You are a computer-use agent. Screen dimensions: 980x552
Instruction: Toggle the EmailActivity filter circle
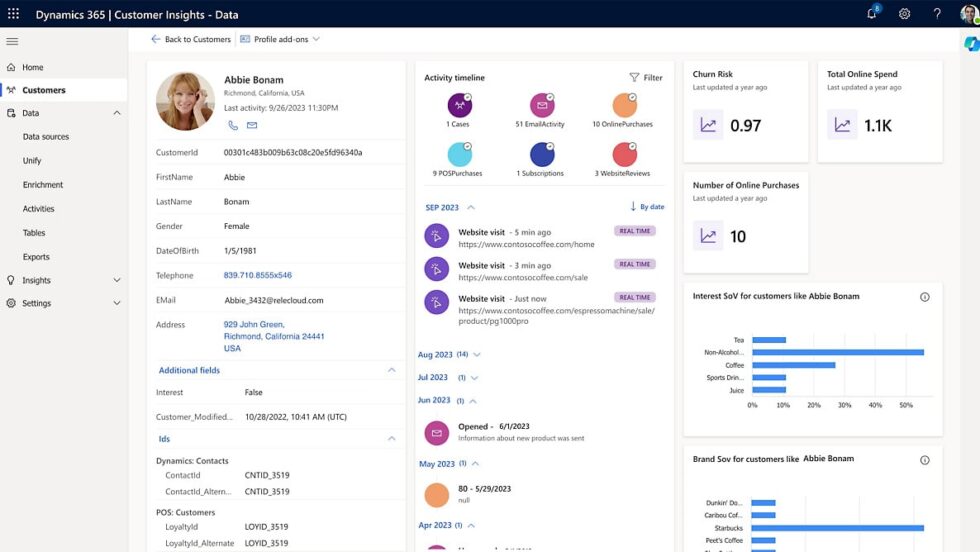pyautogui.click(x=541, y=105)
